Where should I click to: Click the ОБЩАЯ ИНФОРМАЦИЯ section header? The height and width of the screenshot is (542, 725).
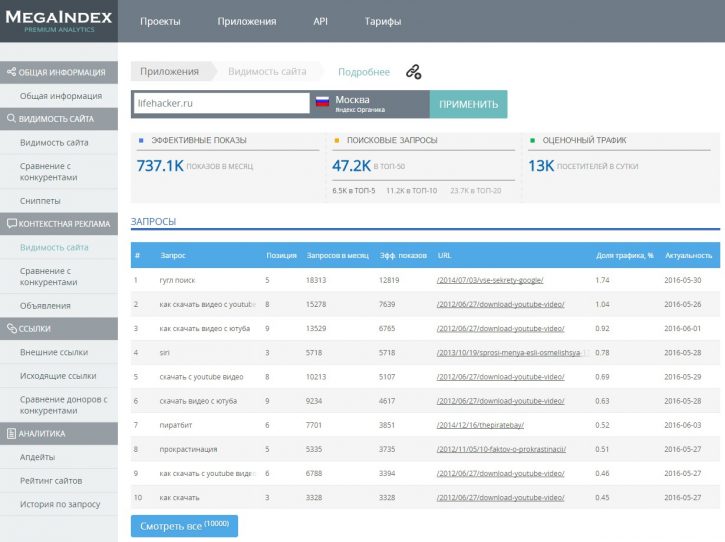coord(59,72)
